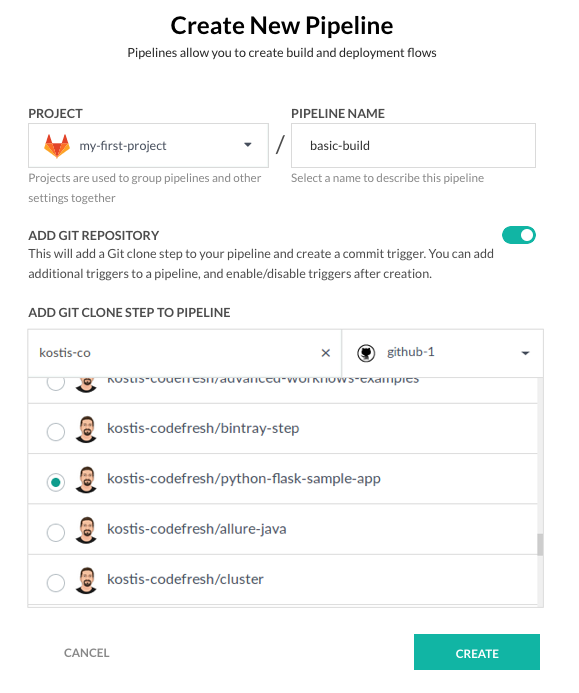The image size is (579, 693).
Task: Click avatar next to bintray-step repository
Action: point(86,429)
